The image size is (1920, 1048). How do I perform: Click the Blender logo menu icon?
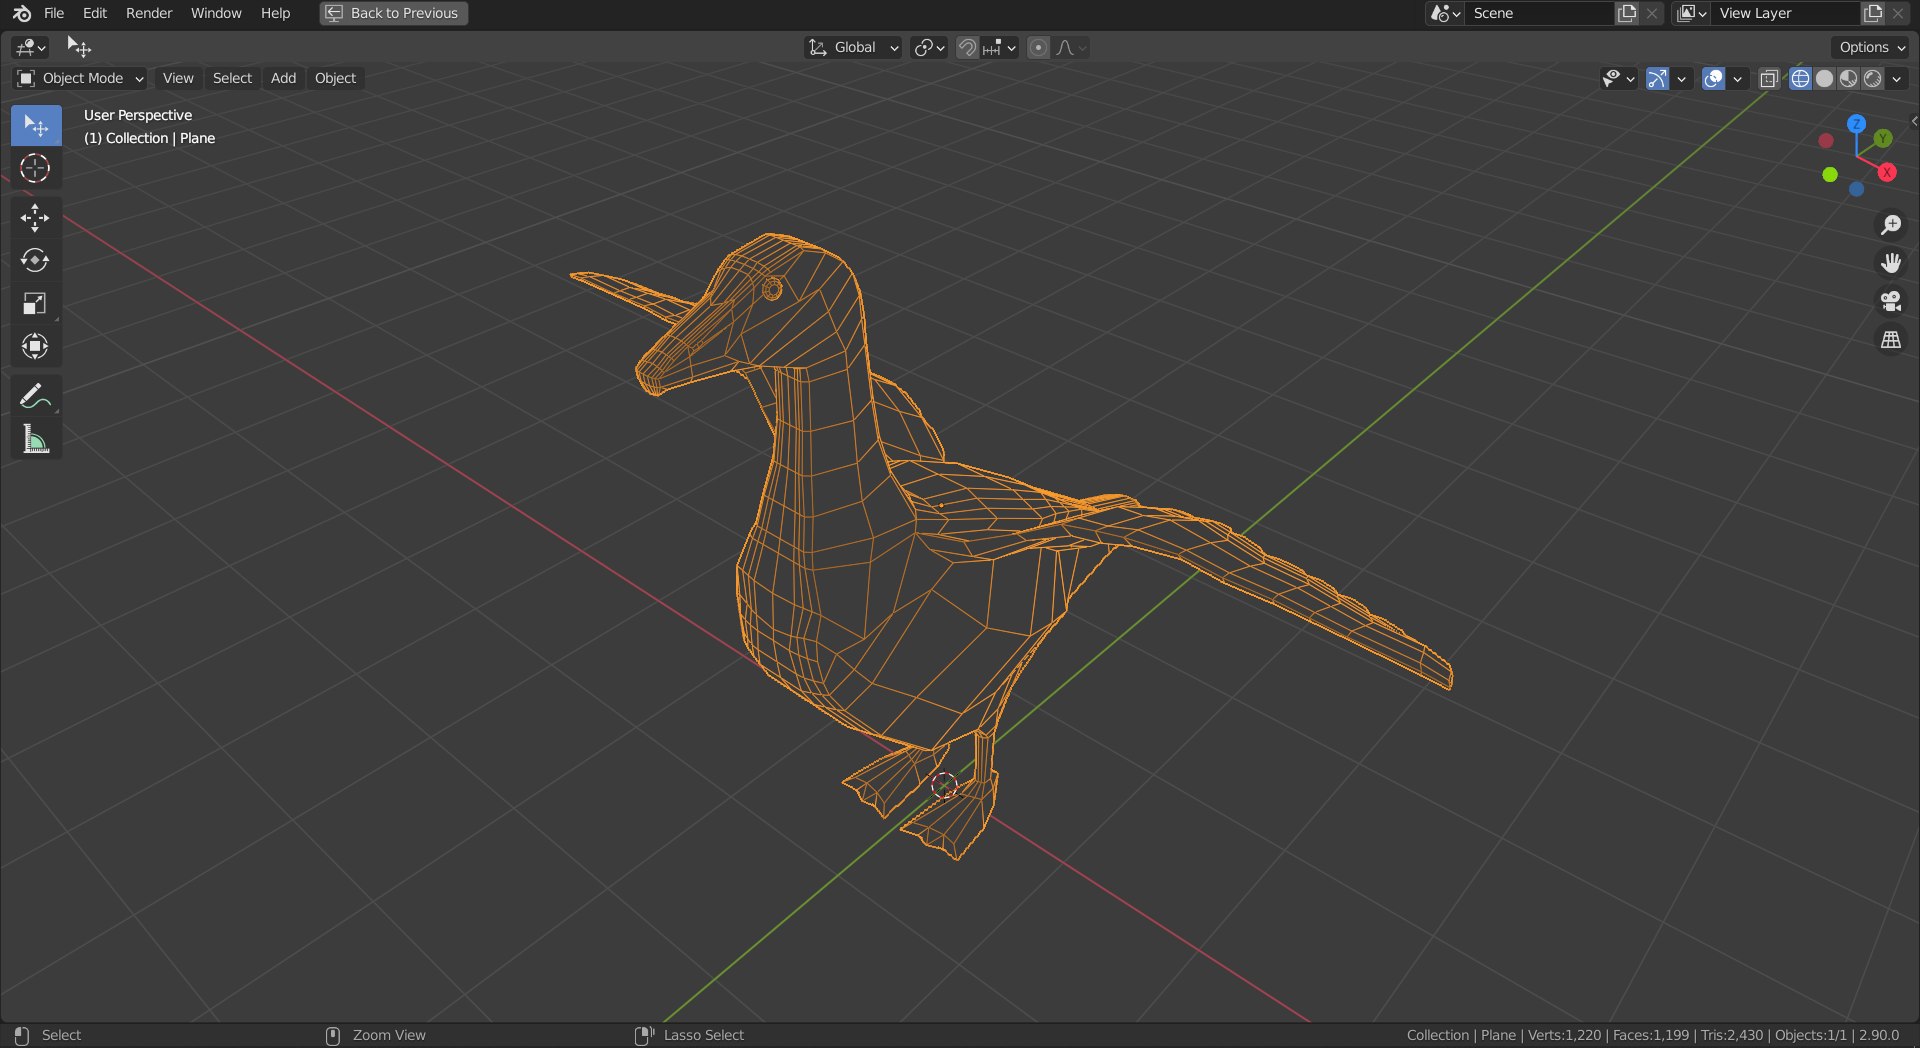pos(22,13)
